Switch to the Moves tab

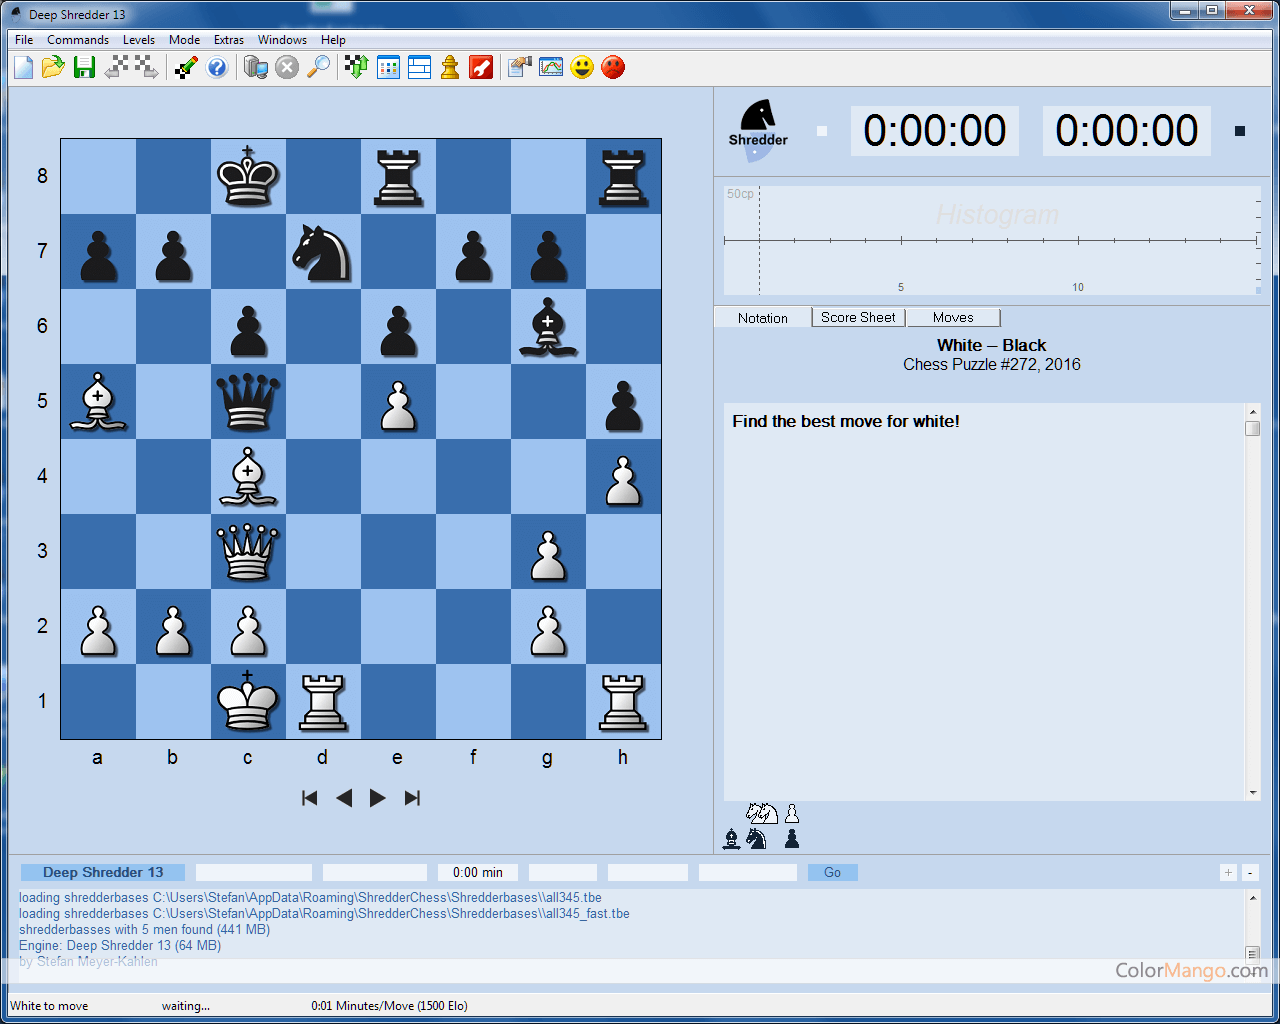(953, 317)
